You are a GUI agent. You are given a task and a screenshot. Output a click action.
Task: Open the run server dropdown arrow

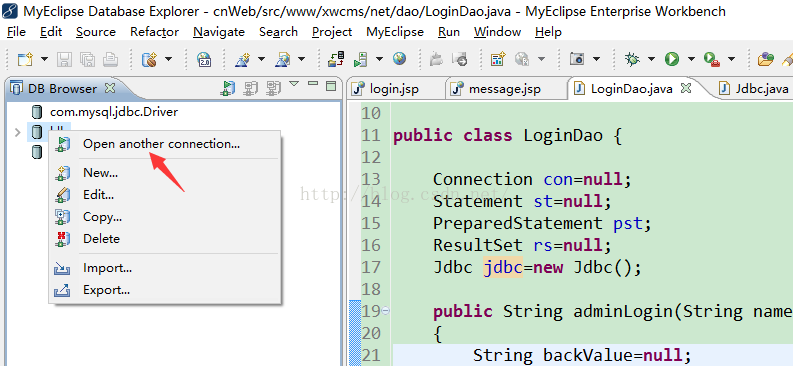click(379, 59)
